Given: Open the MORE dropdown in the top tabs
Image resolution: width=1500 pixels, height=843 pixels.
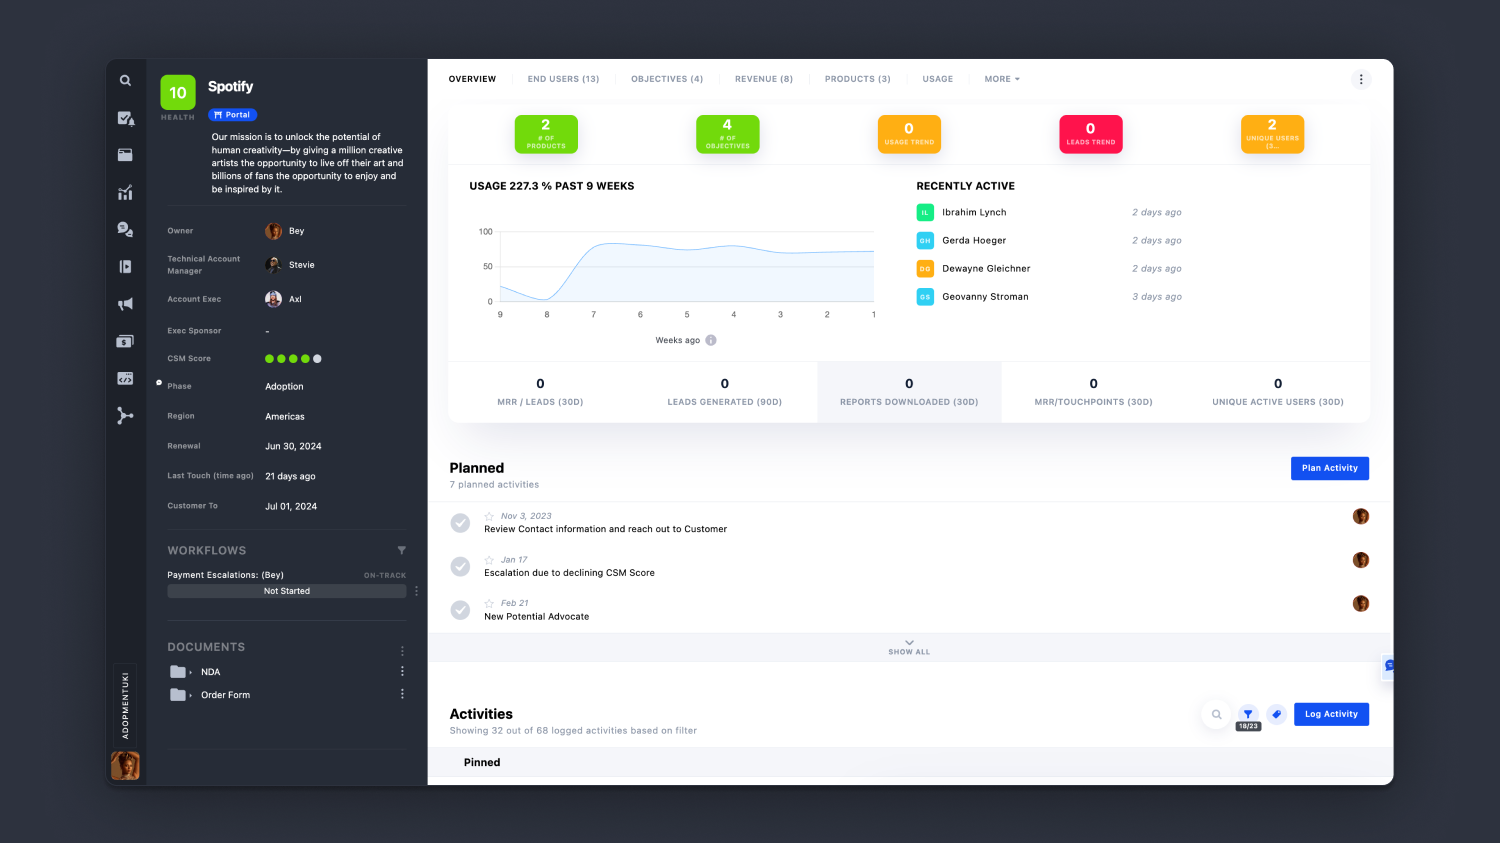Looking at the screenshot, I should [1001, 79].
